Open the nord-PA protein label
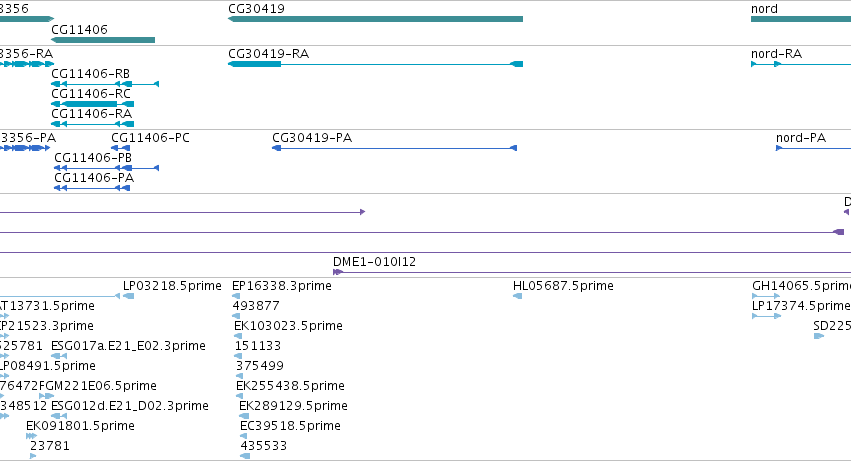Viewport: 851px width, 461px height. 801,138
